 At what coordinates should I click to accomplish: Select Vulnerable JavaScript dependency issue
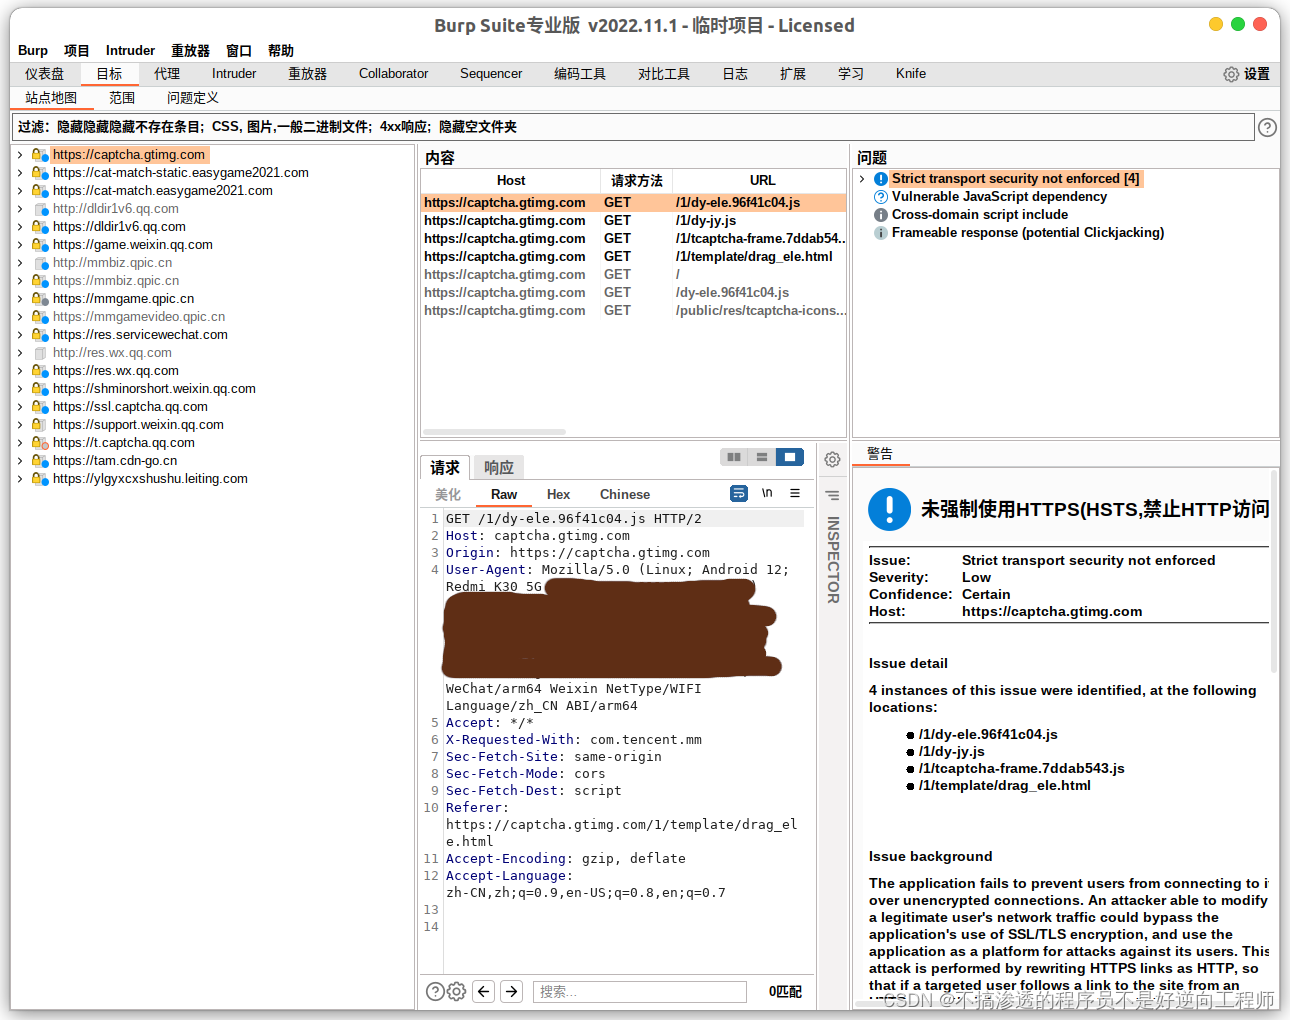[x=999, y=197]
